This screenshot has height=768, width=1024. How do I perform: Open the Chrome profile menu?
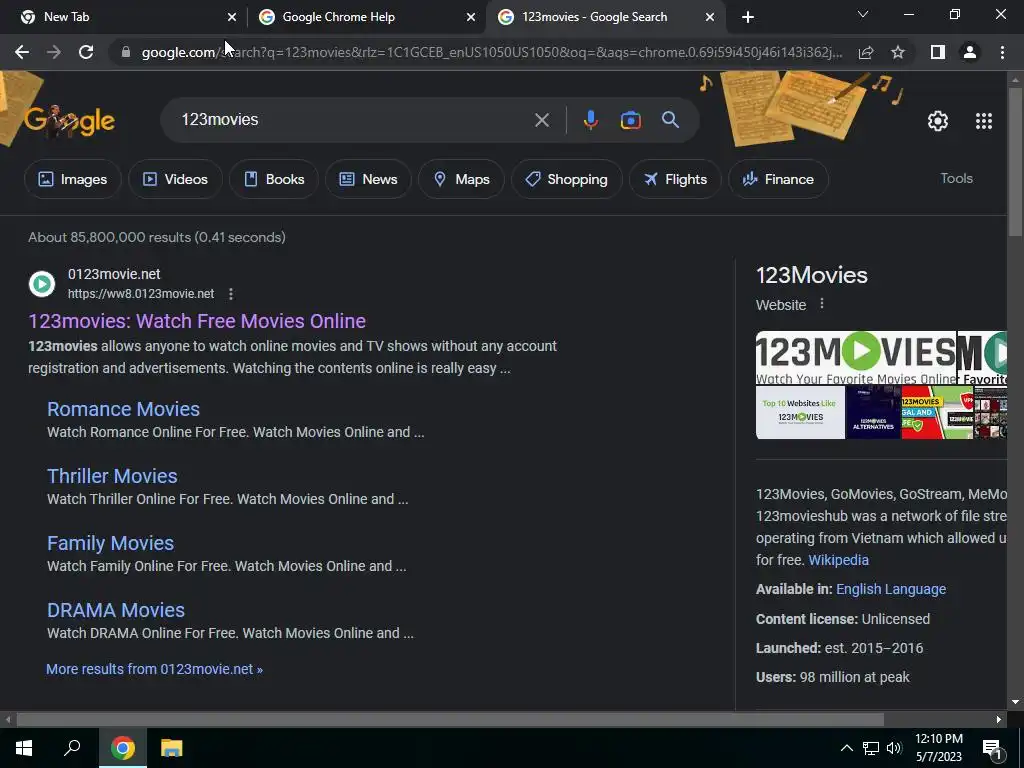click(970, 52)
